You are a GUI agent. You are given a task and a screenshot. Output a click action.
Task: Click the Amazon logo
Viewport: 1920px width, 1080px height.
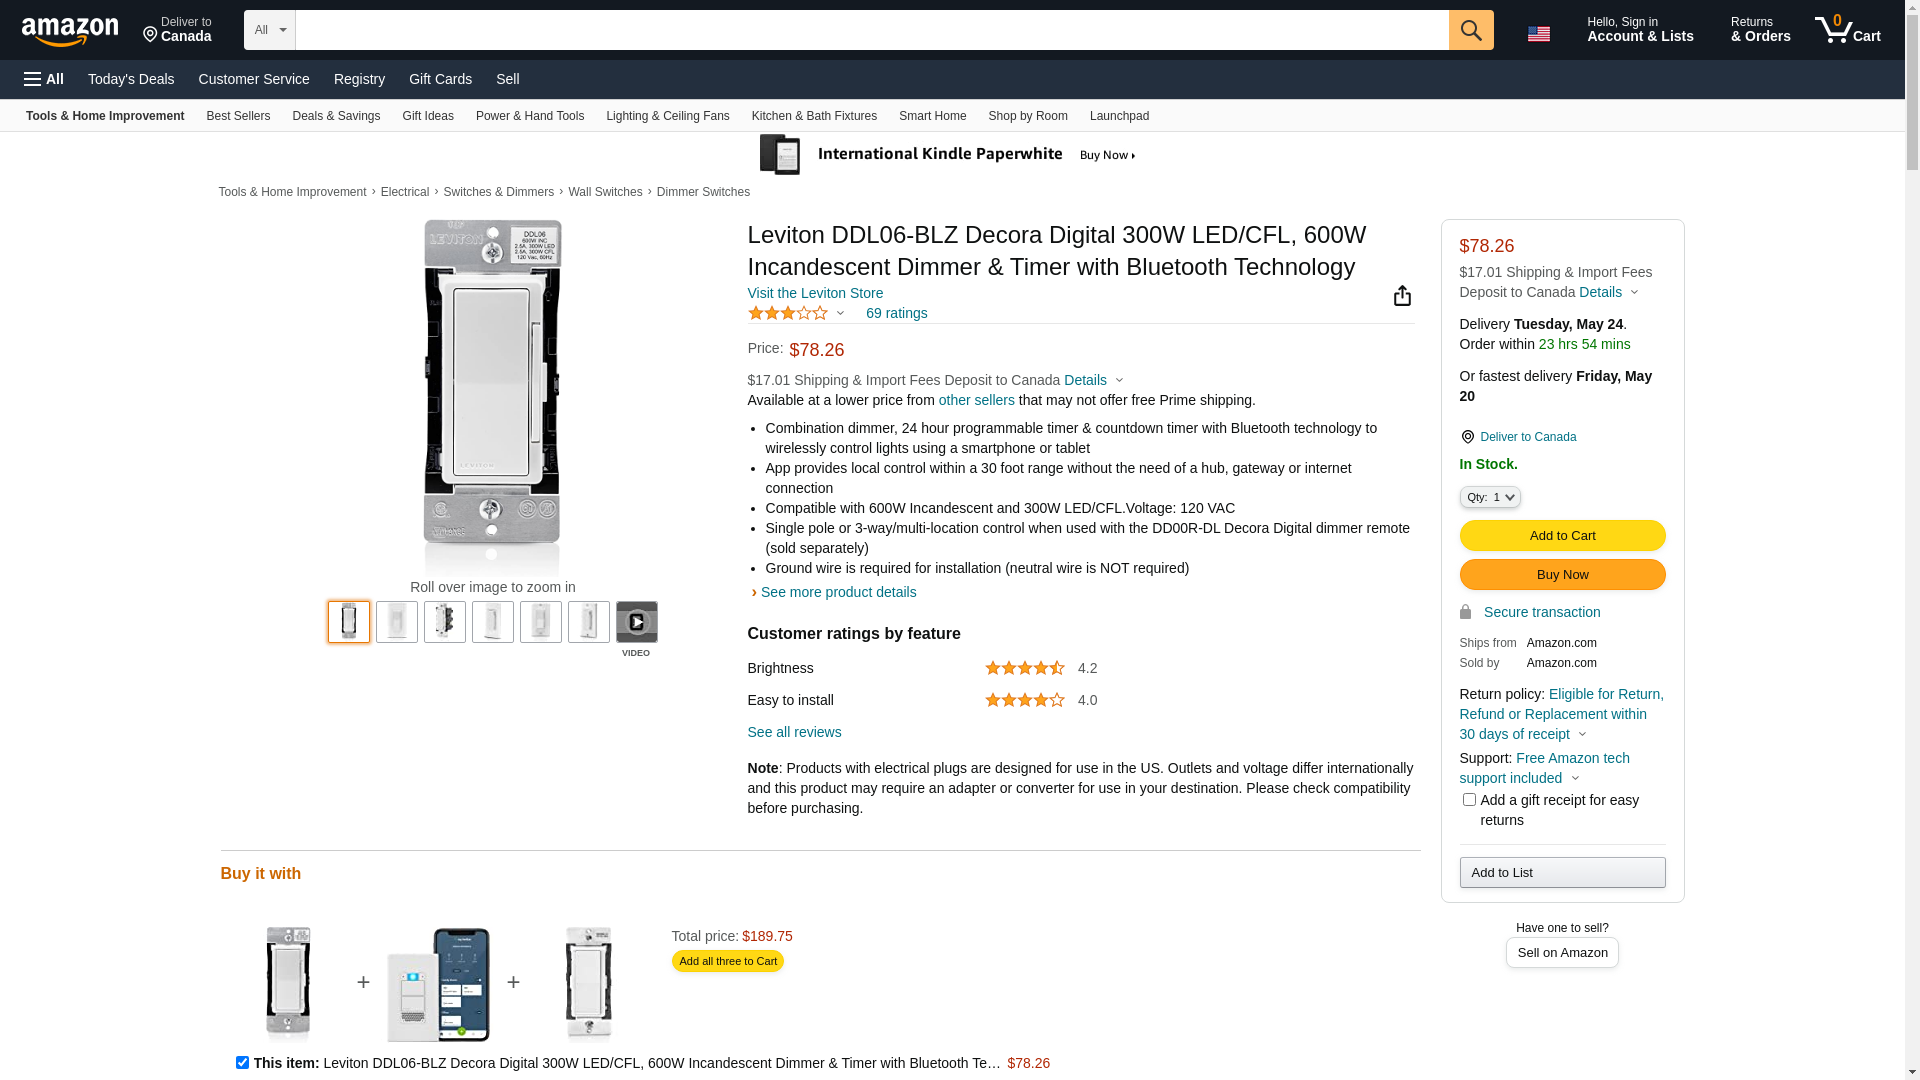coord(70,31)
